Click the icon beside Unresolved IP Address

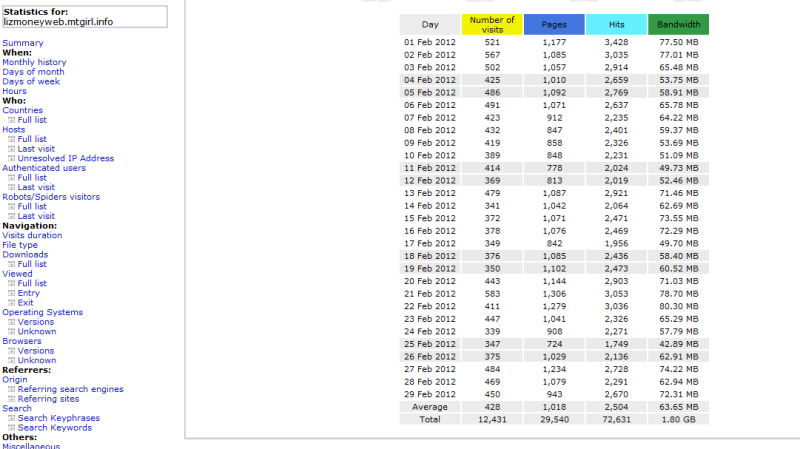[11, 159]
